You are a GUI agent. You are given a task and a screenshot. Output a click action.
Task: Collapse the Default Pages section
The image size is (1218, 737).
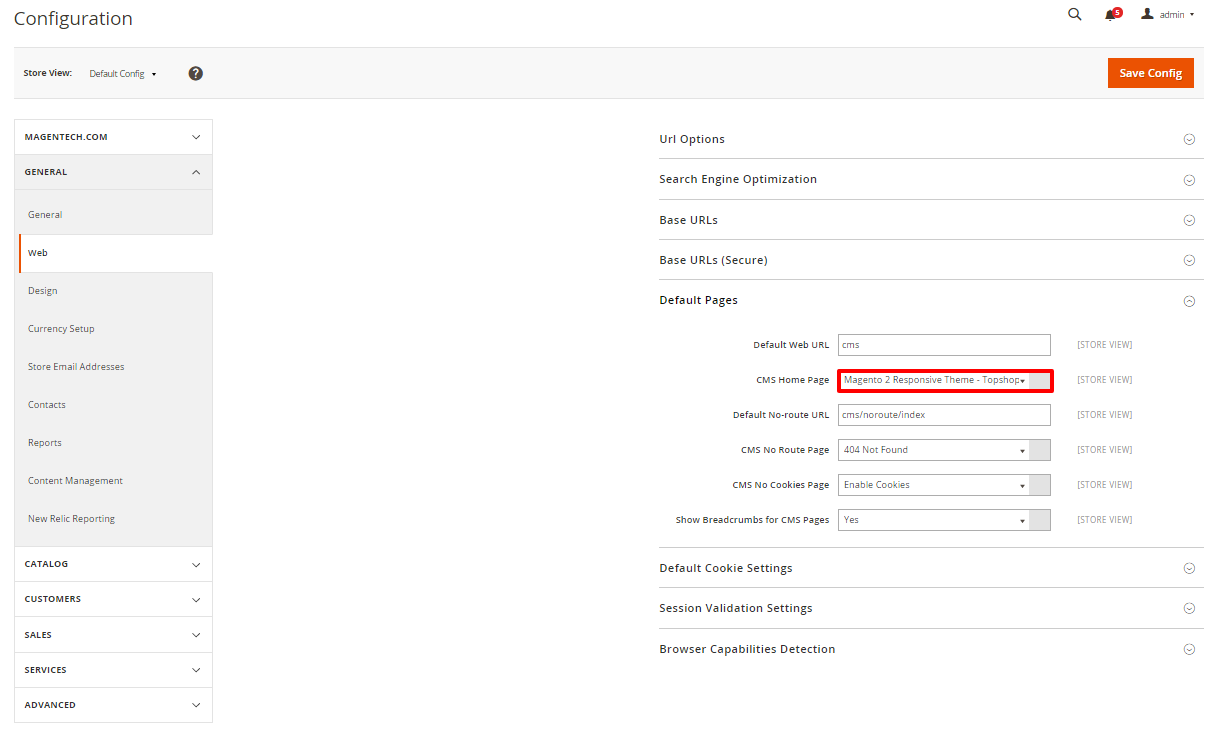point(931,300)
